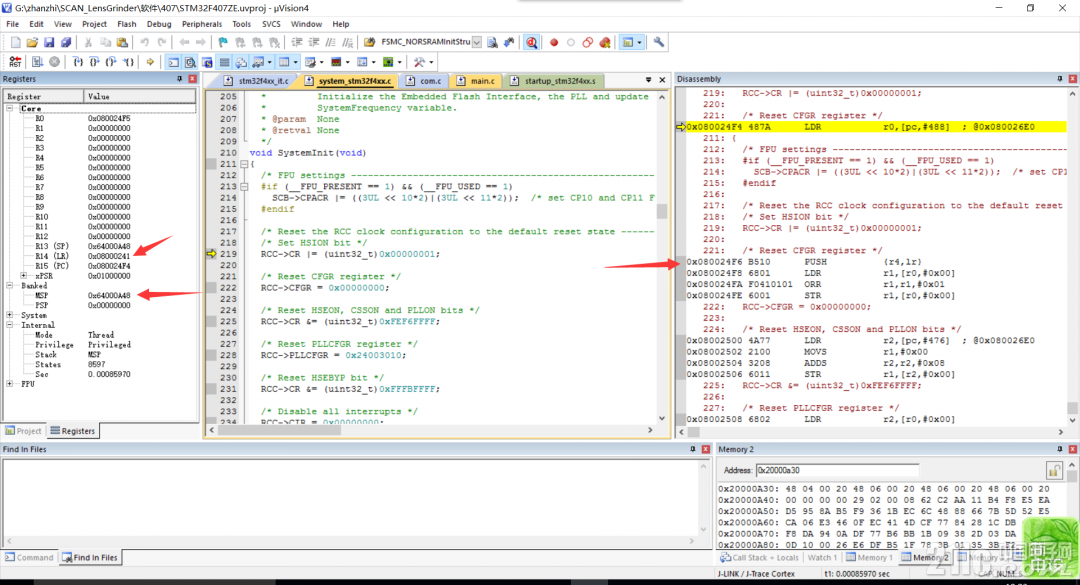Switch to the stm32f4xx_it.c tab
The width and height of the screenshot is (1080, 585).
coord(257,81)
